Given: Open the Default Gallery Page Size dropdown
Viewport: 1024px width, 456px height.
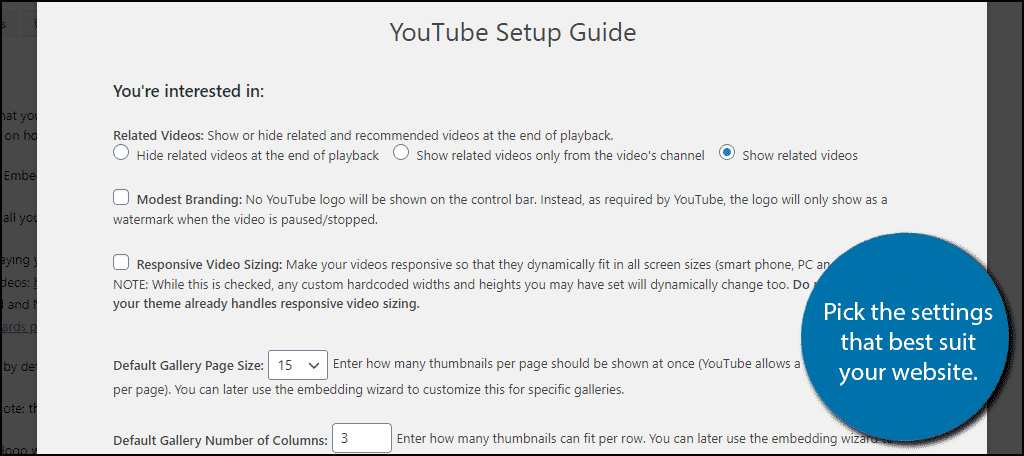Looking at the screenshot, I should coord(298,365).
